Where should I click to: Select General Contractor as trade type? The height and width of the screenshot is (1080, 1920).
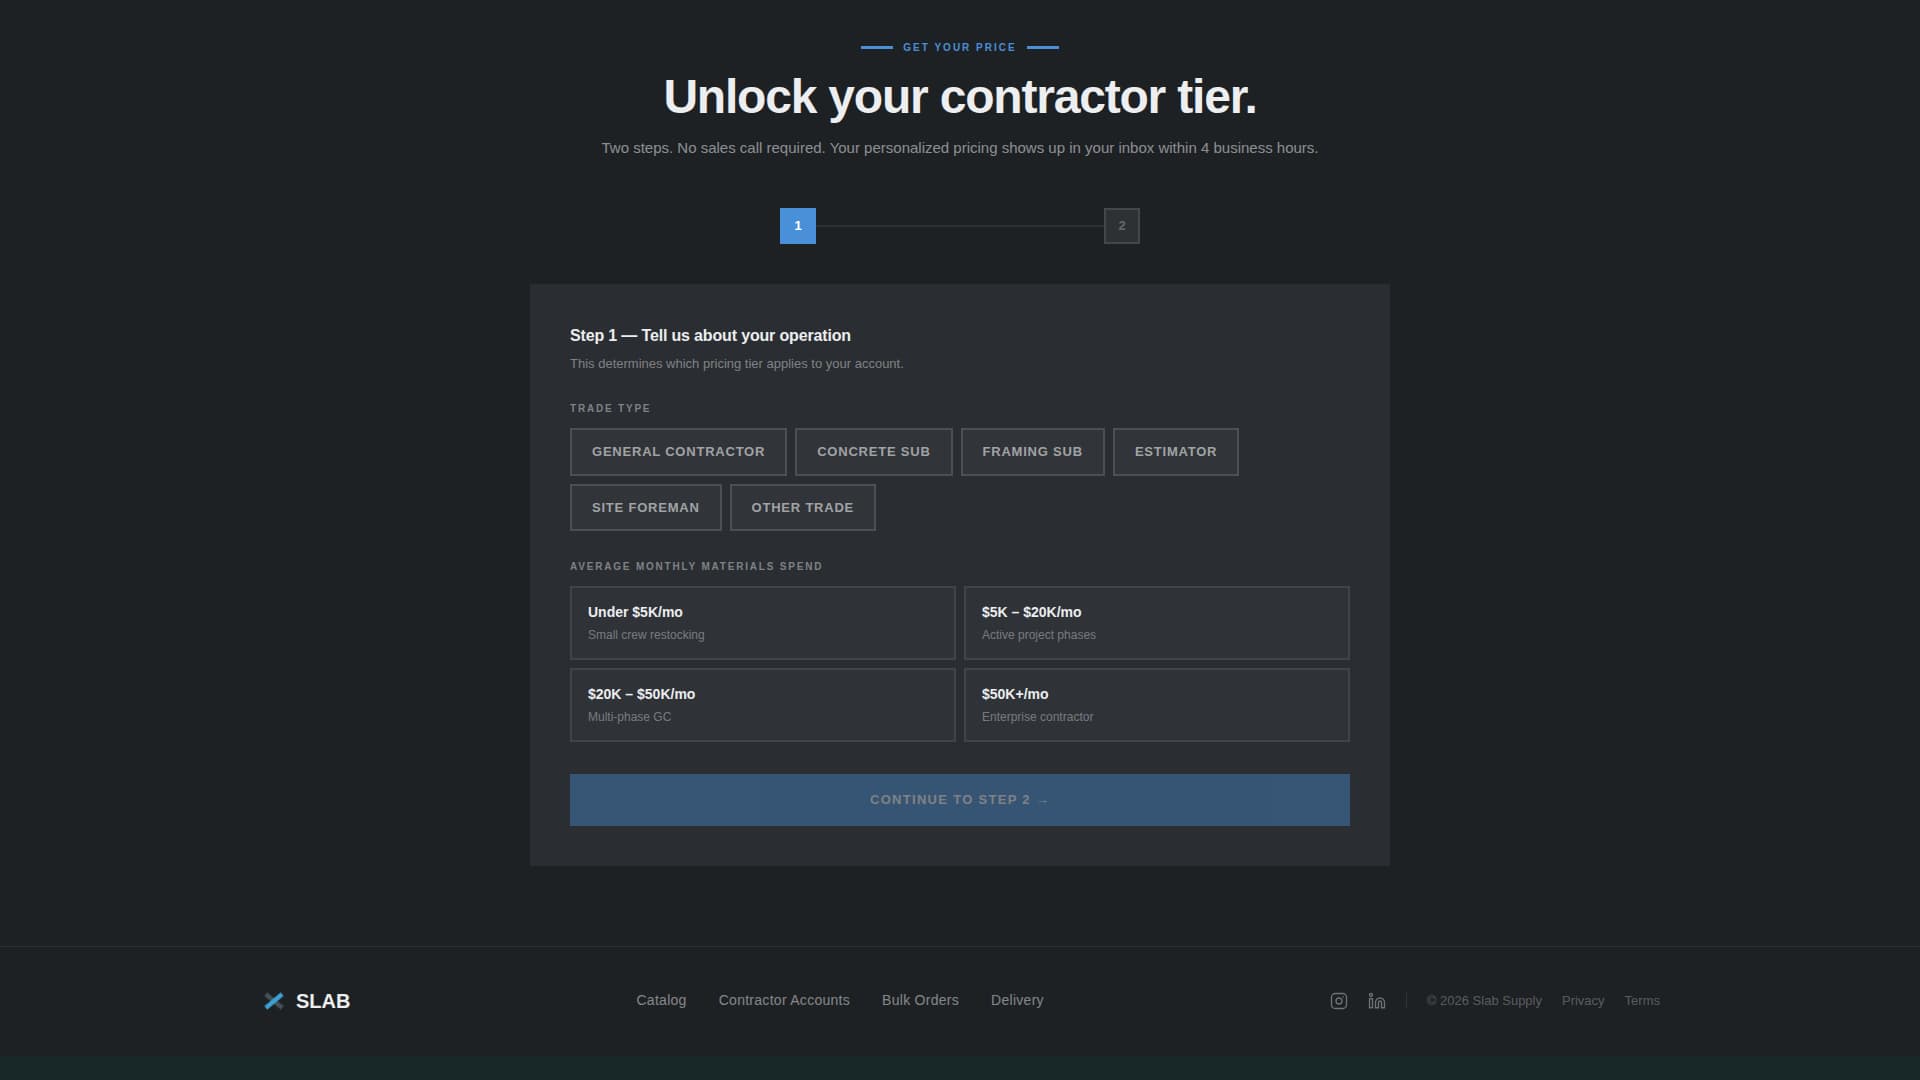pos(677,451)
